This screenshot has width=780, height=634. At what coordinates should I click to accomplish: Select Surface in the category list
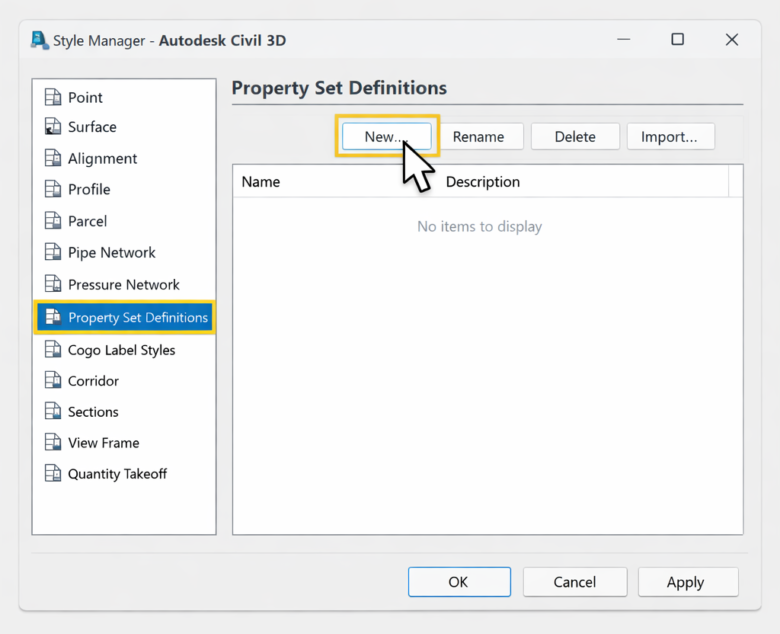coord(124,127)
